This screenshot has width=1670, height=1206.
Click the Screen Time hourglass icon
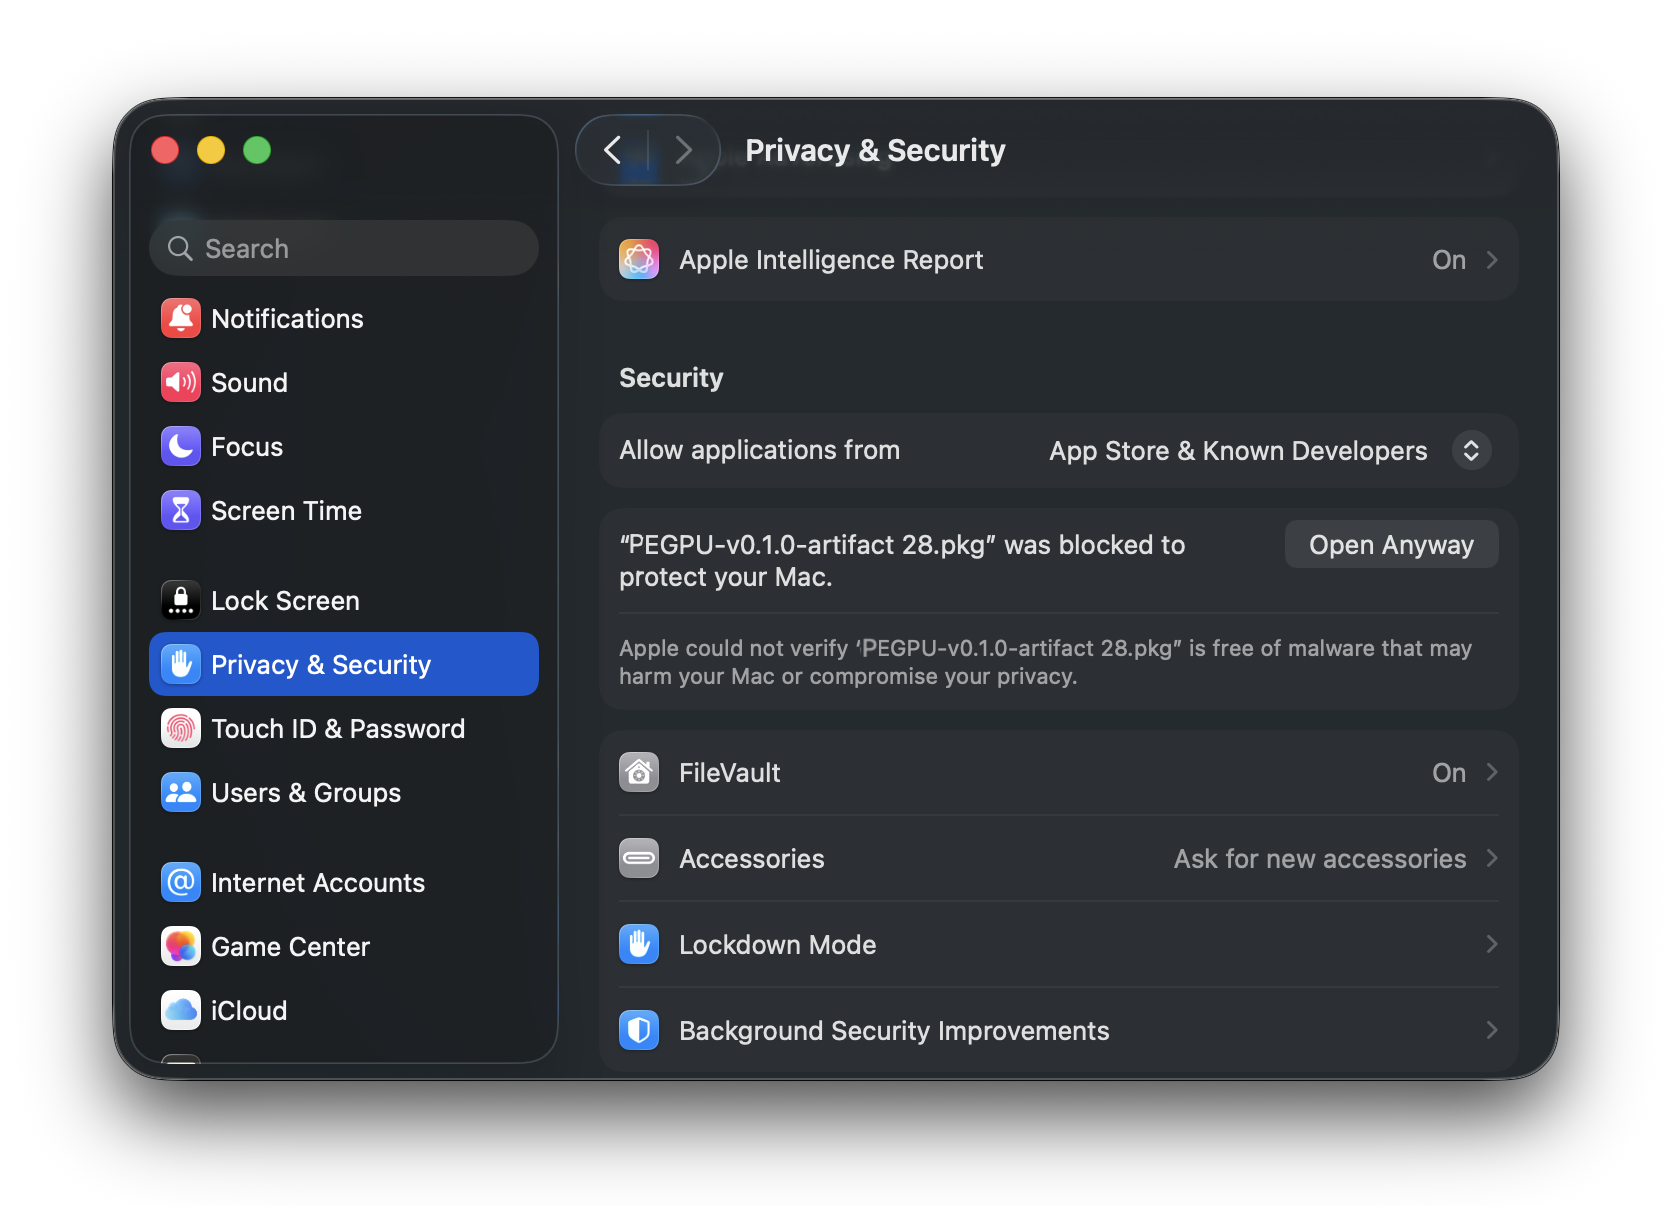(181, 511)
